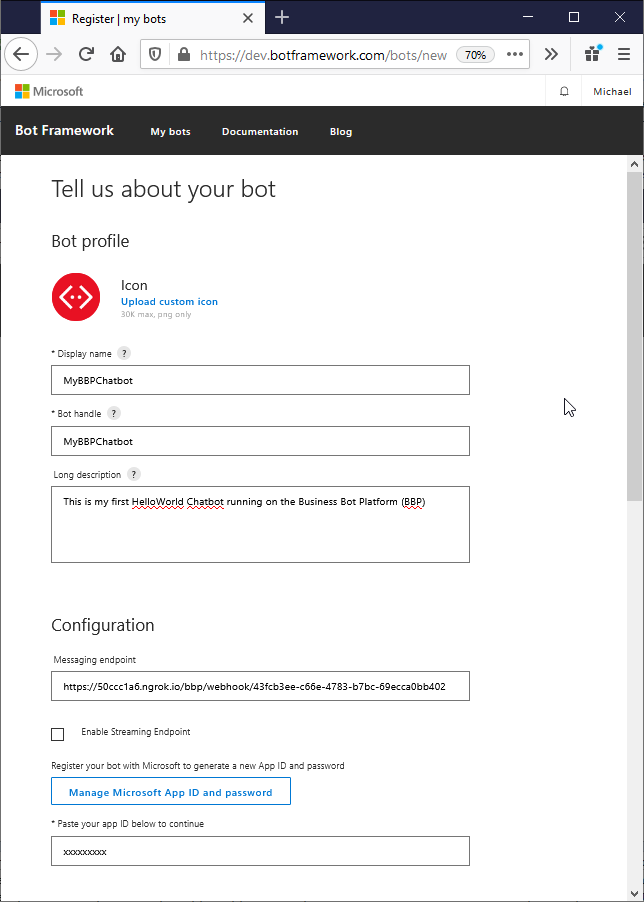Click the Bot handle input field
This screenshot has width=644, height=902.
tap(260, 441)
